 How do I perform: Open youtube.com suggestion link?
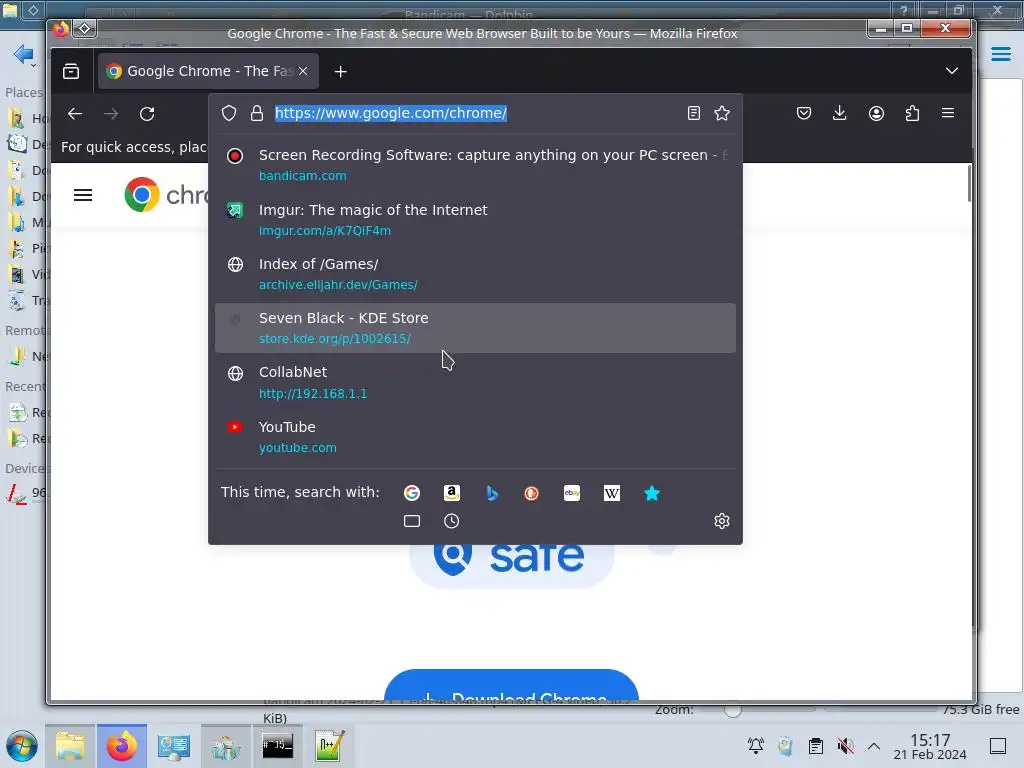[298, 448]
